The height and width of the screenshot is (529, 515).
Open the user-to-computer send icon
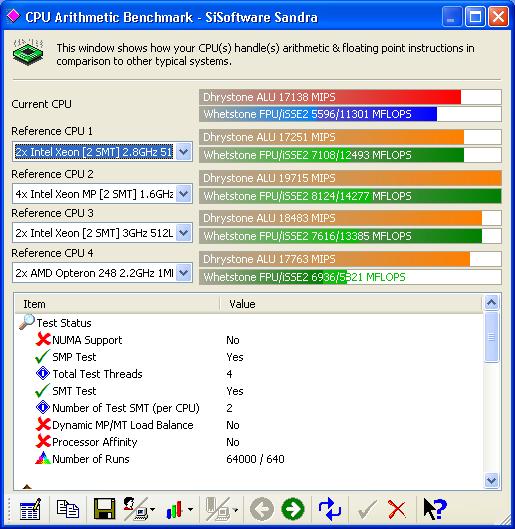(x=136, y=509)
